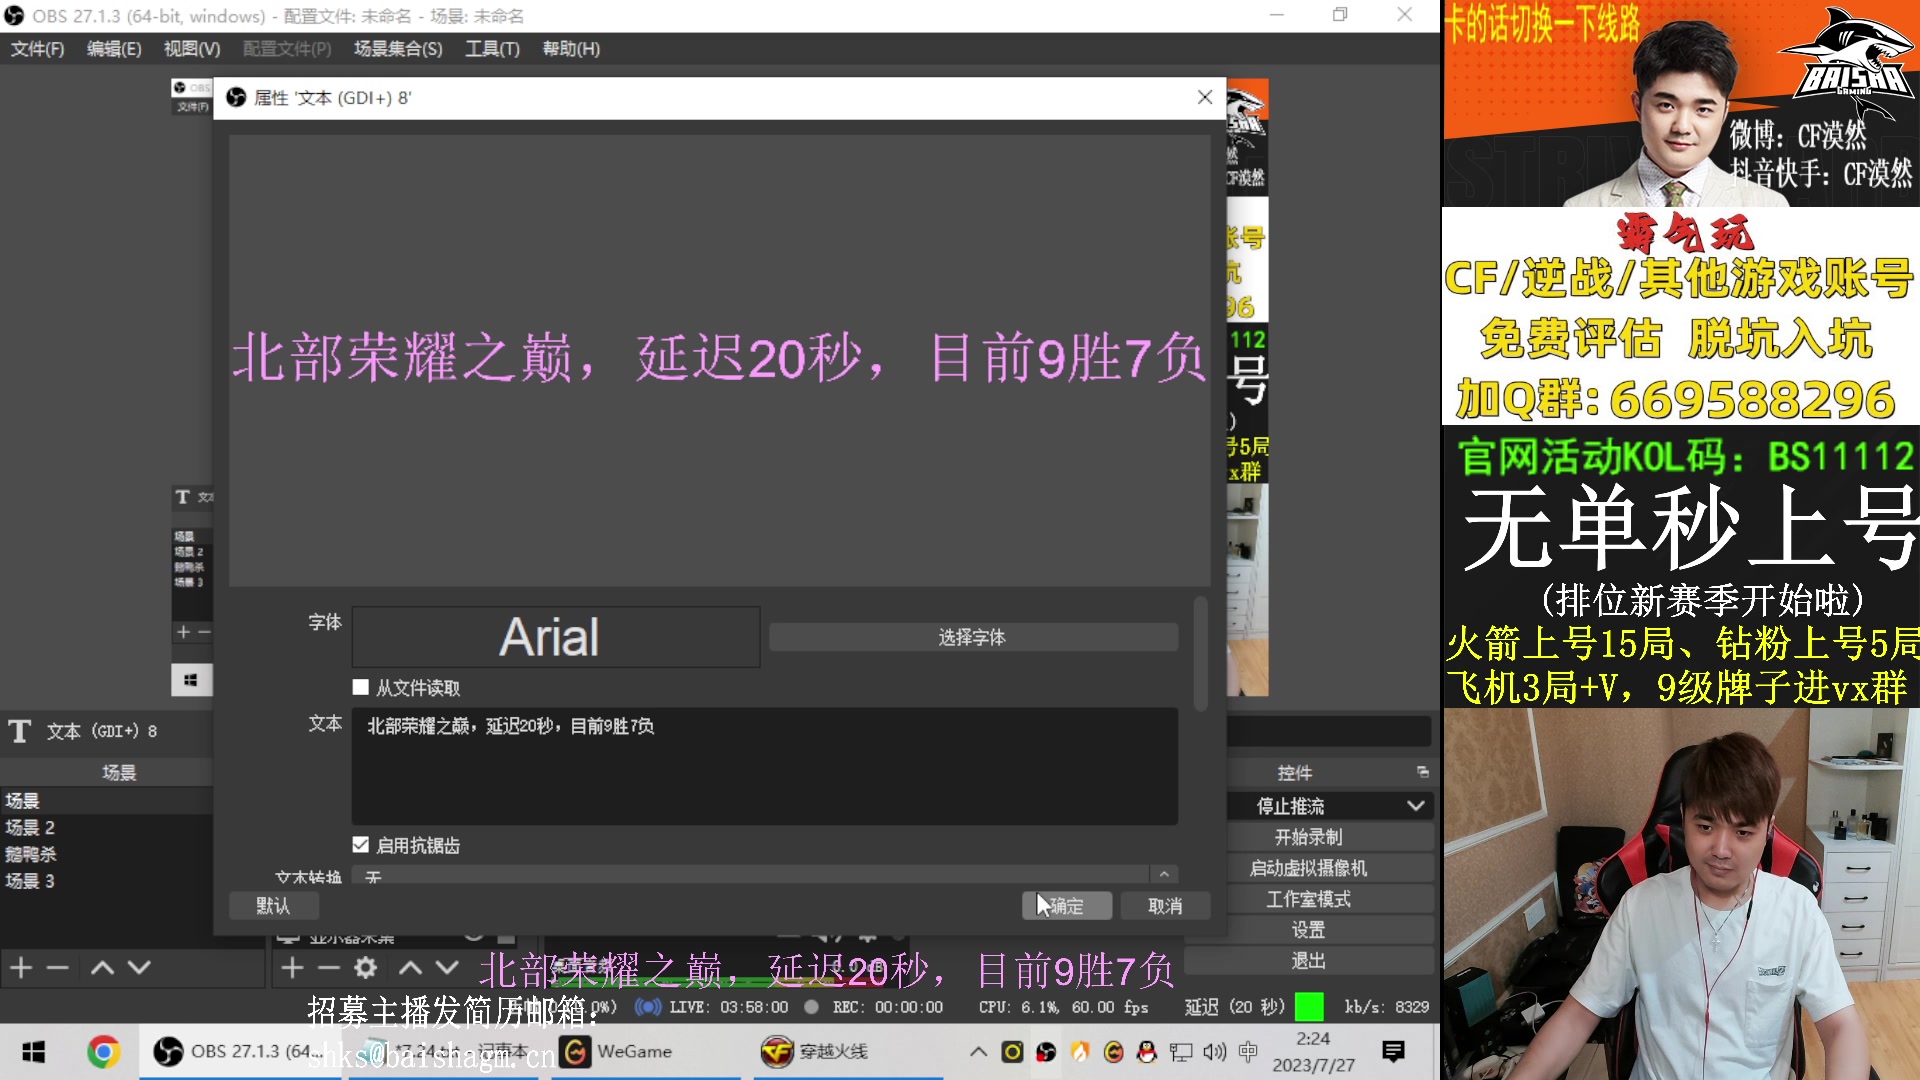Open the 帮助(H) menu
Screen dimensions: 1920x1080
tap(571, 48)
